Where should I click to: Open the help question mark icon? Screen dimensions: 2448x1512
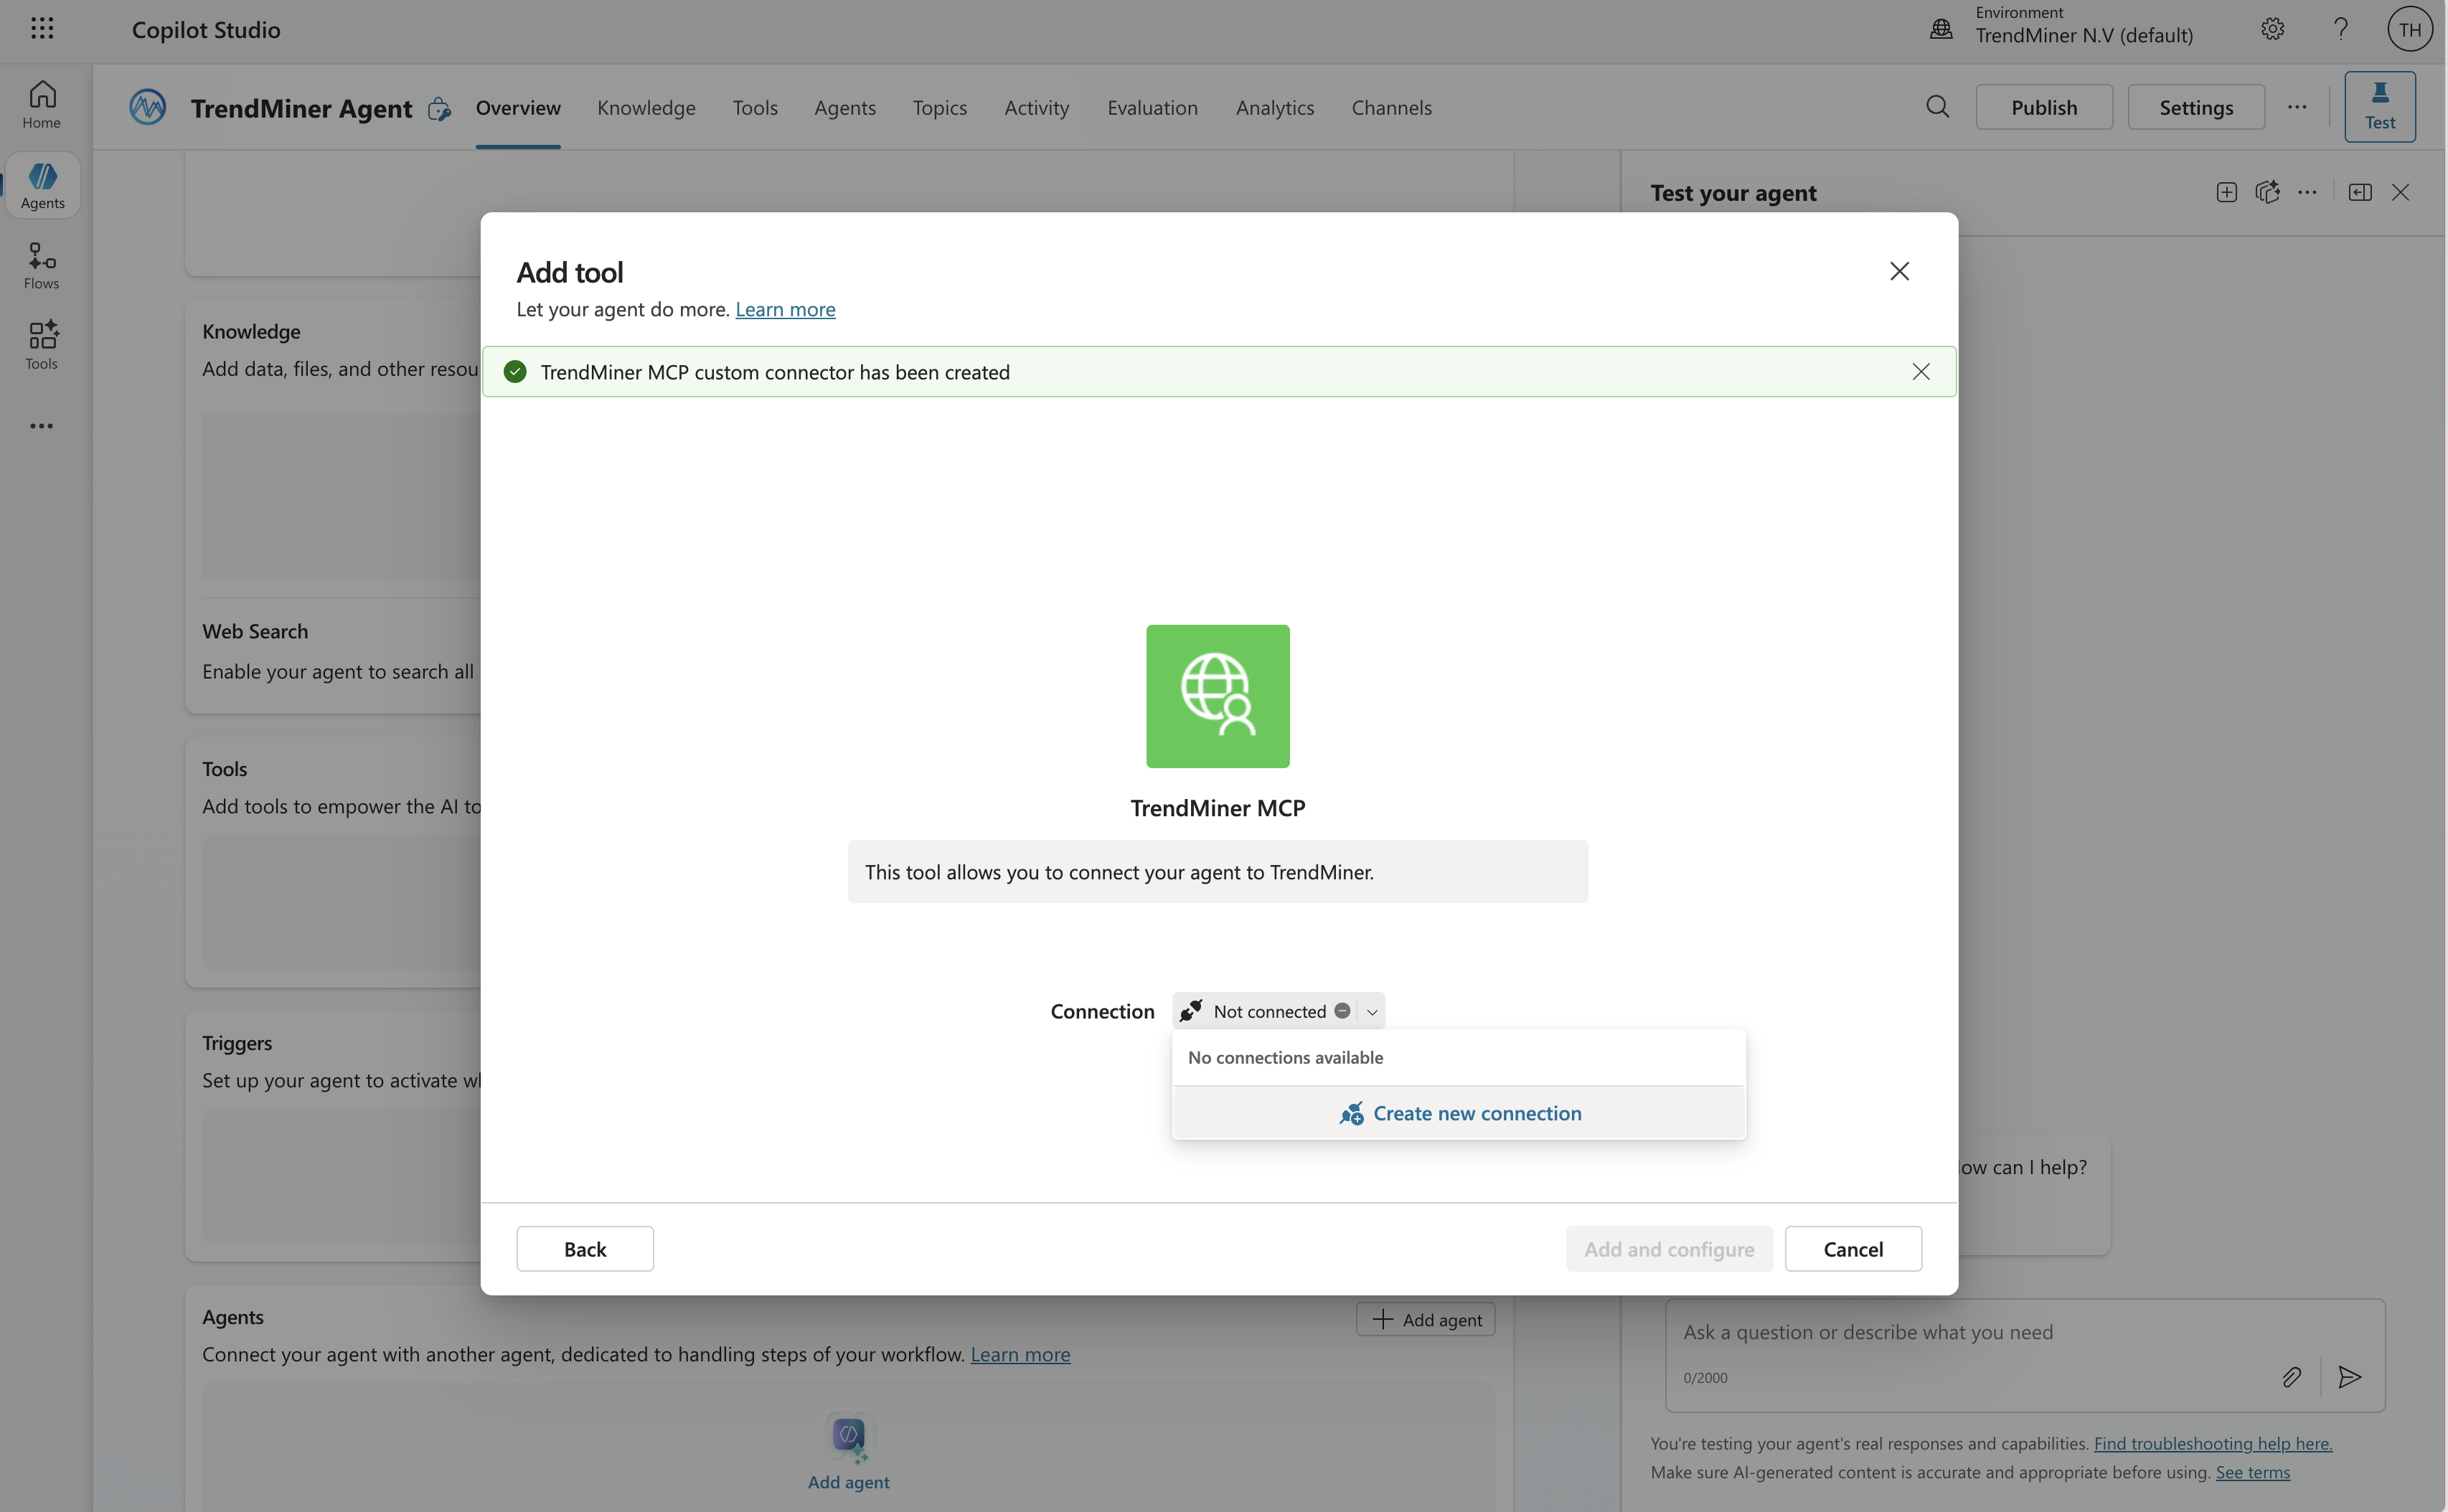click(x=2340, y=29)
